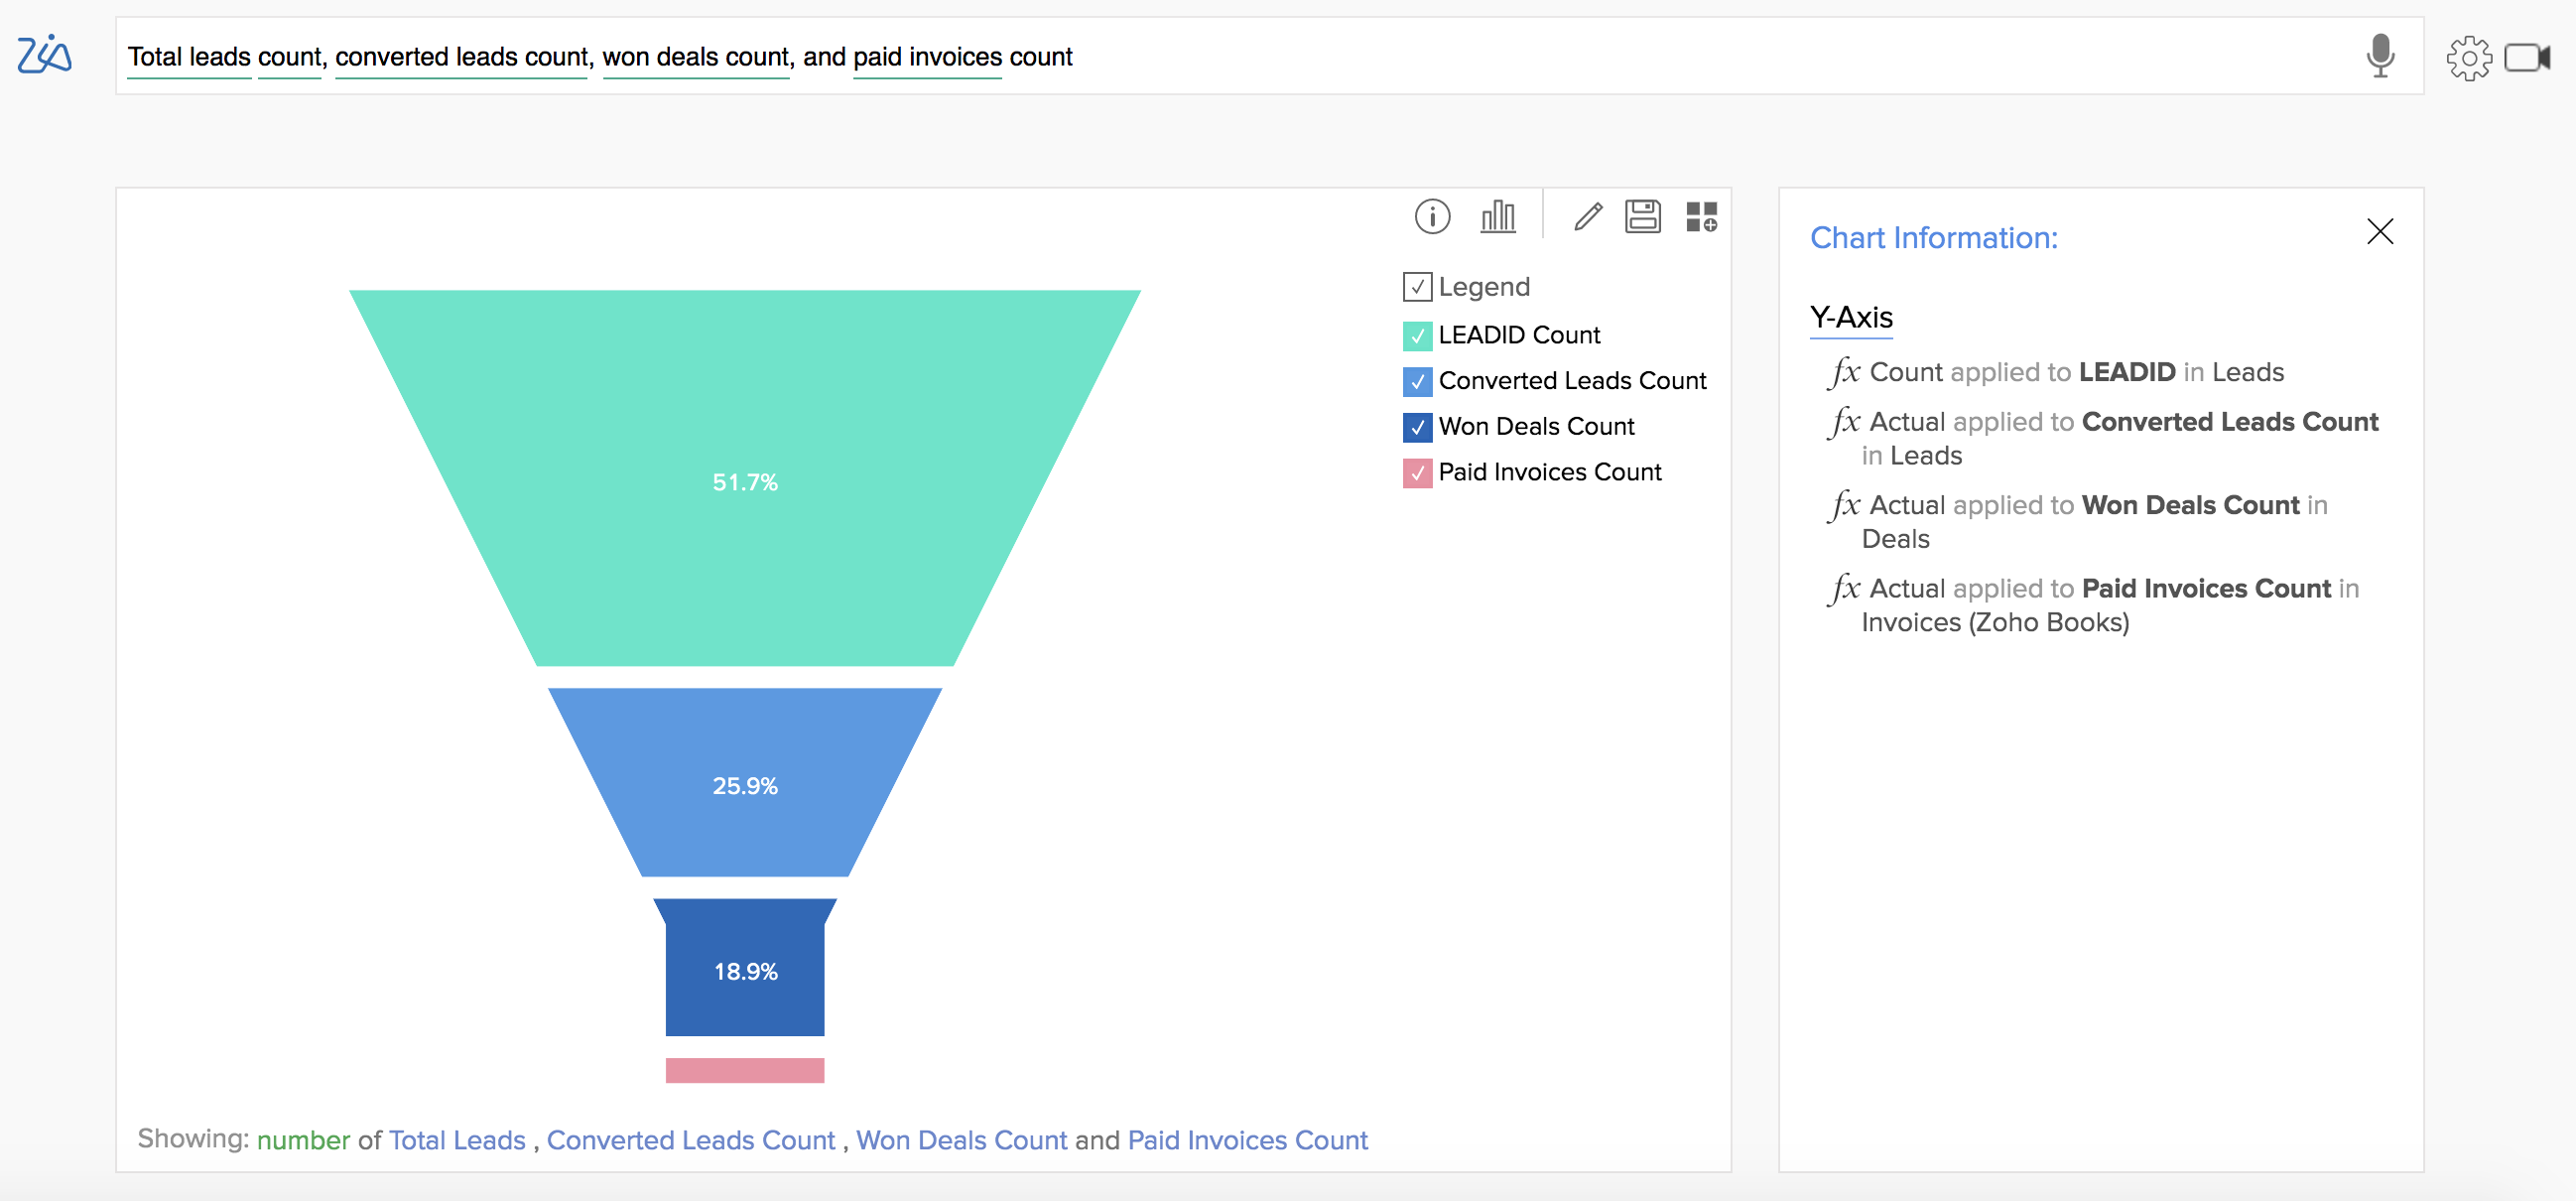This screenshot has width=2576, height=1201.
Task: Toggle Won Deals Count legend checkbox
Action: click(1417, 427)
